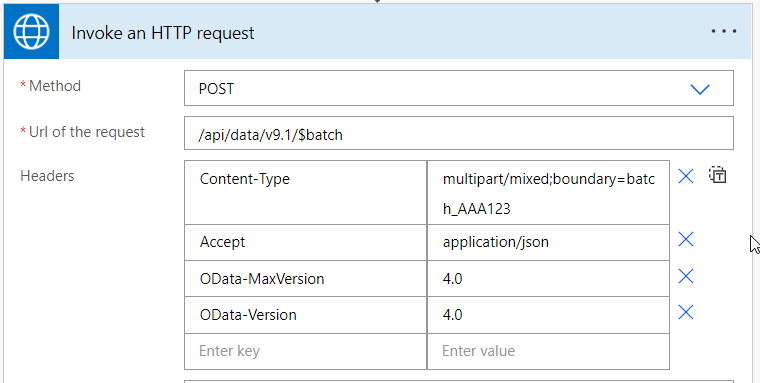The width and height of the screenshot is (760, 383).
Task: Click the OData-Version 4.0 value cell
Action: pyautogui.click(x=548, y=315)
